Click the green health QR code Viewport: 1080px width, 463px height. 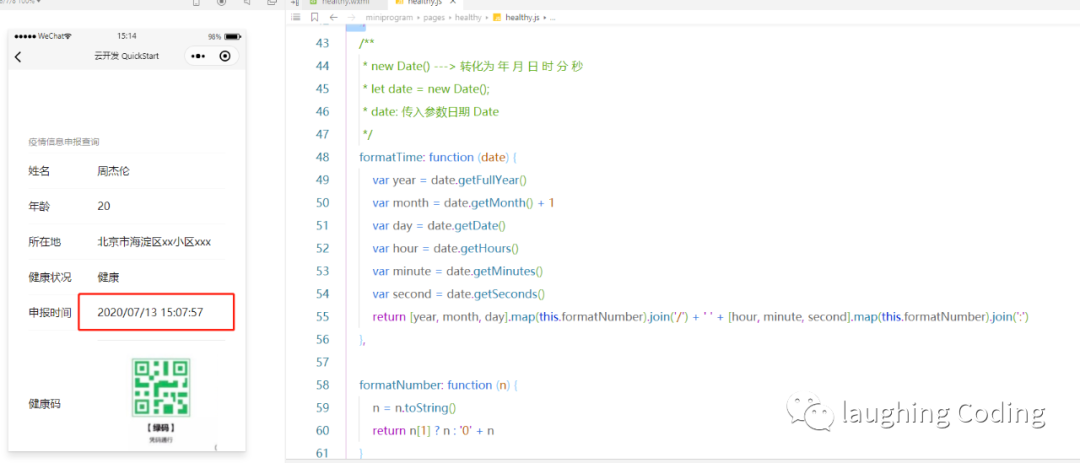(x=161, y=388)
